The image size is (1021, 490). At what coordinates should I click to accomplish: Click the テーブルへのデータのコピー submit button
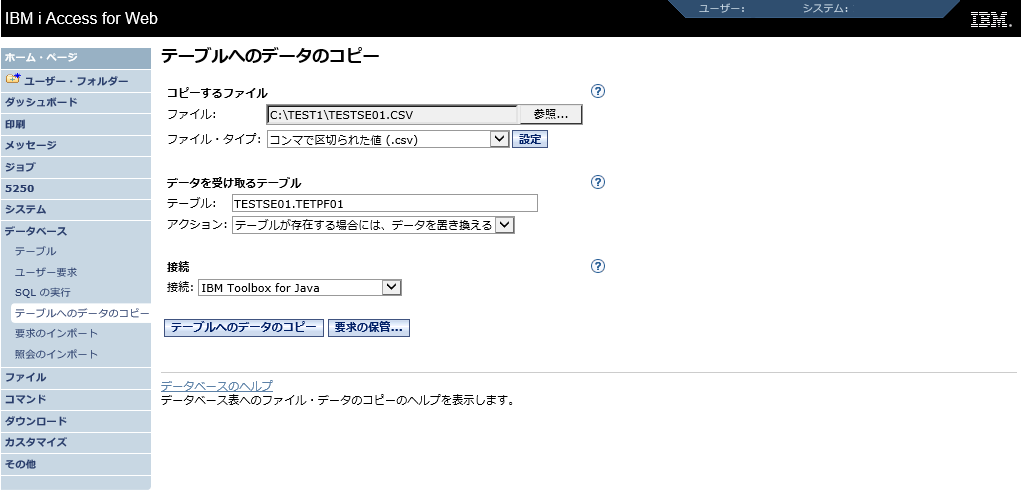click(x=244, y=328)
